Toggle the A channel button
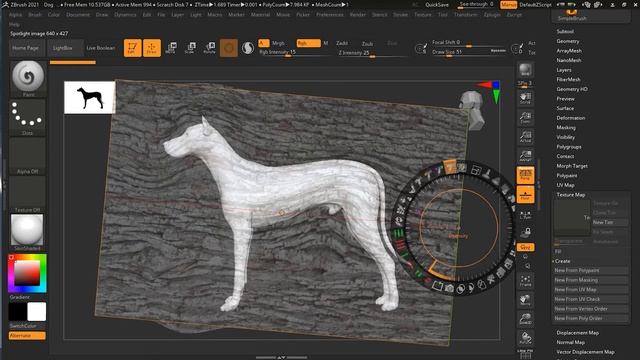 point(264,43)
